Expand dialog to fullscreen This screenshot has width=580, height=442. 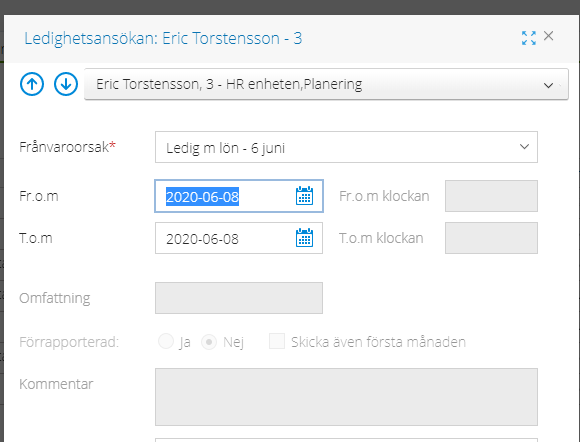(x=529, y=38)
